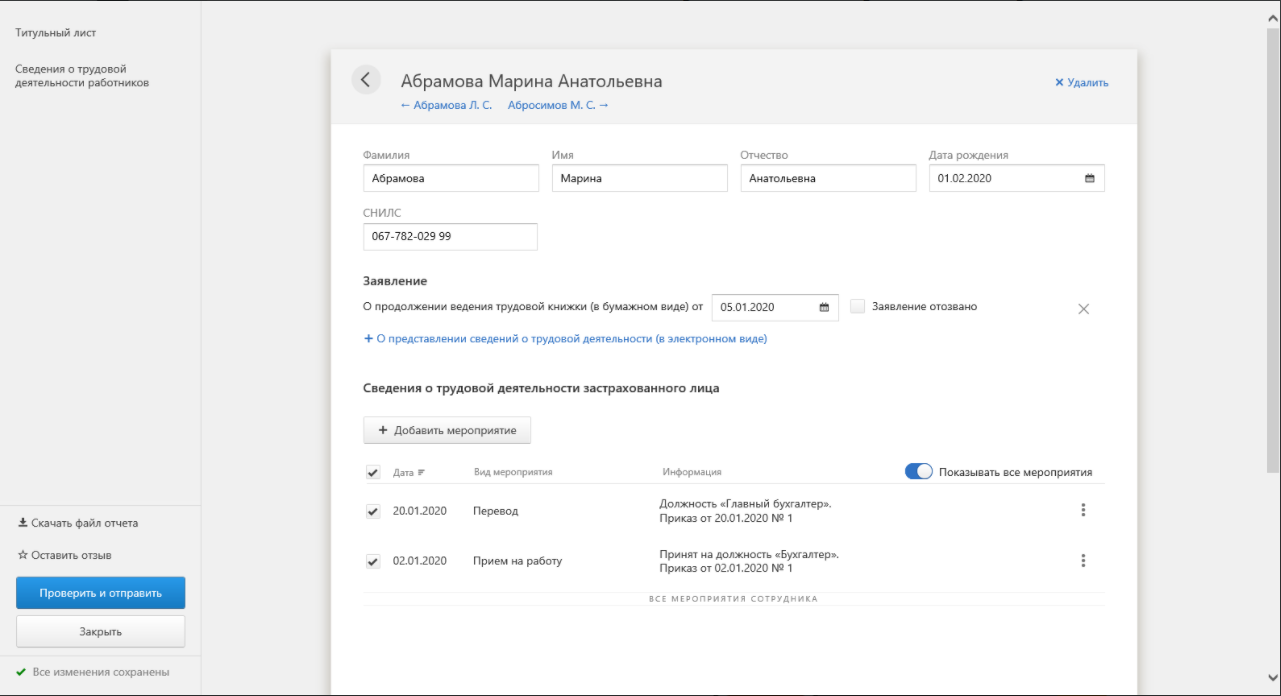Toggle checkbox for the 20.01.2020 Перевод row

click(373, 511)
